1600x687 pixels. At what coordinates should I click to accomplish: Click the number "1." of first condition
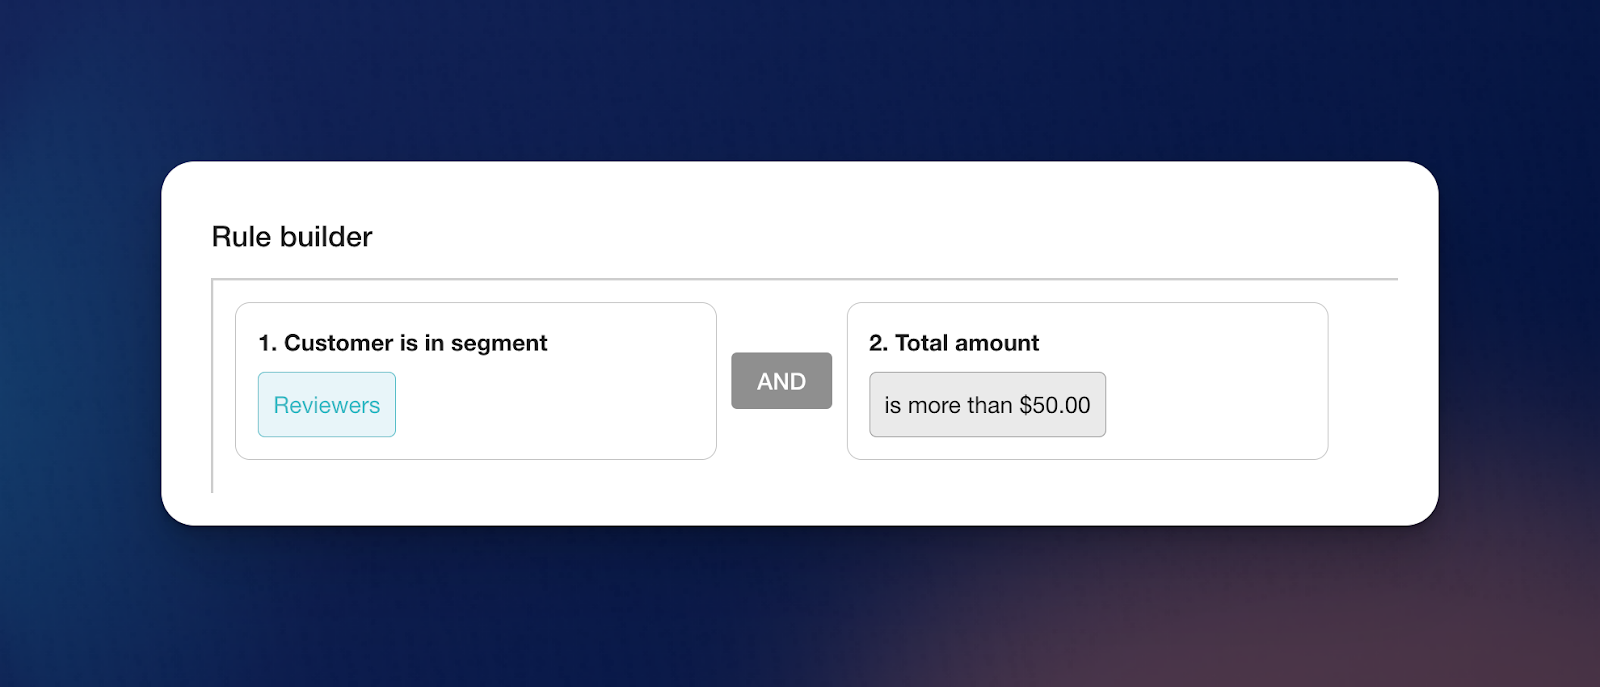(267, 343)
